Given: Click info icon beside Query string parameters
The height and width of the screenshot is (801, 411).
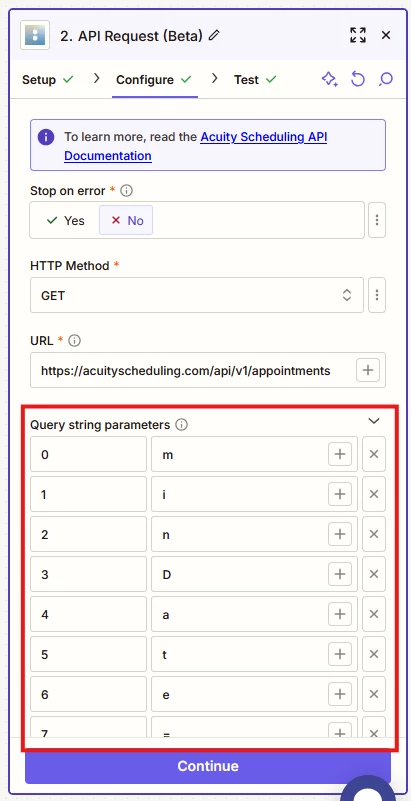Looking at the screenshot, I should click(181, 425).
